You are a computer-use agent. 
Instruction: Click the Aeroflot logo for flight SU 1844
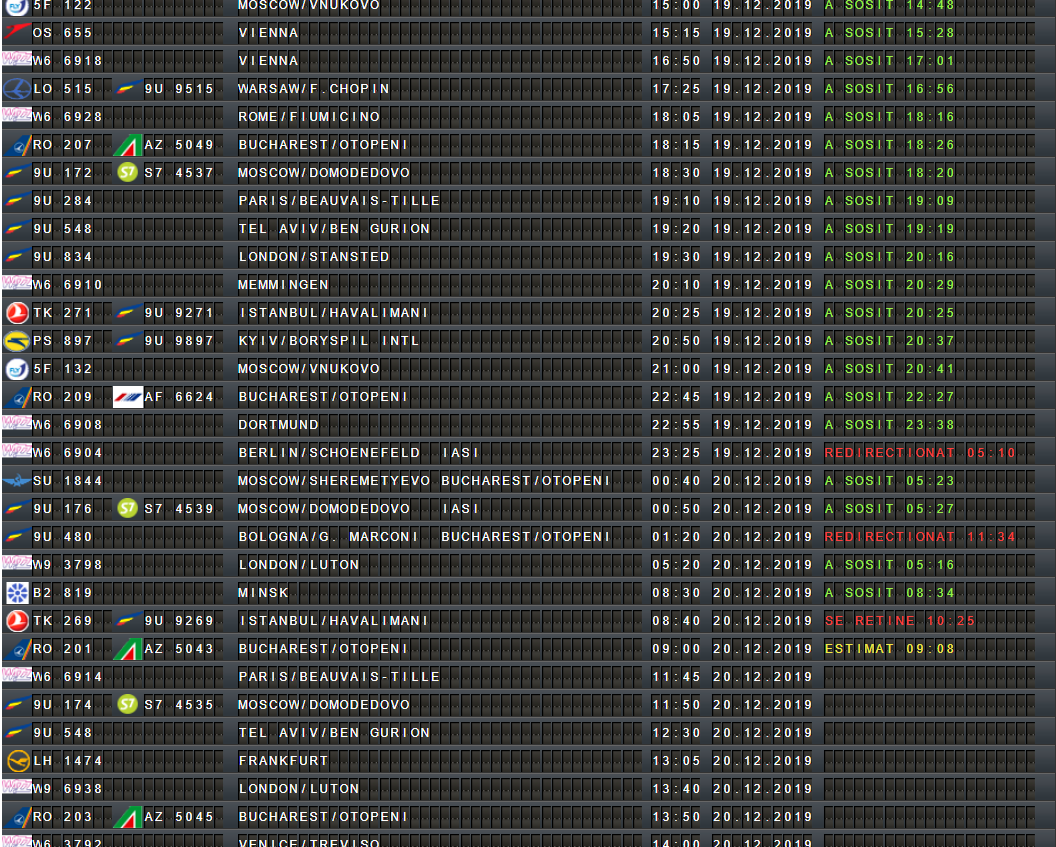tap(16, 481)
